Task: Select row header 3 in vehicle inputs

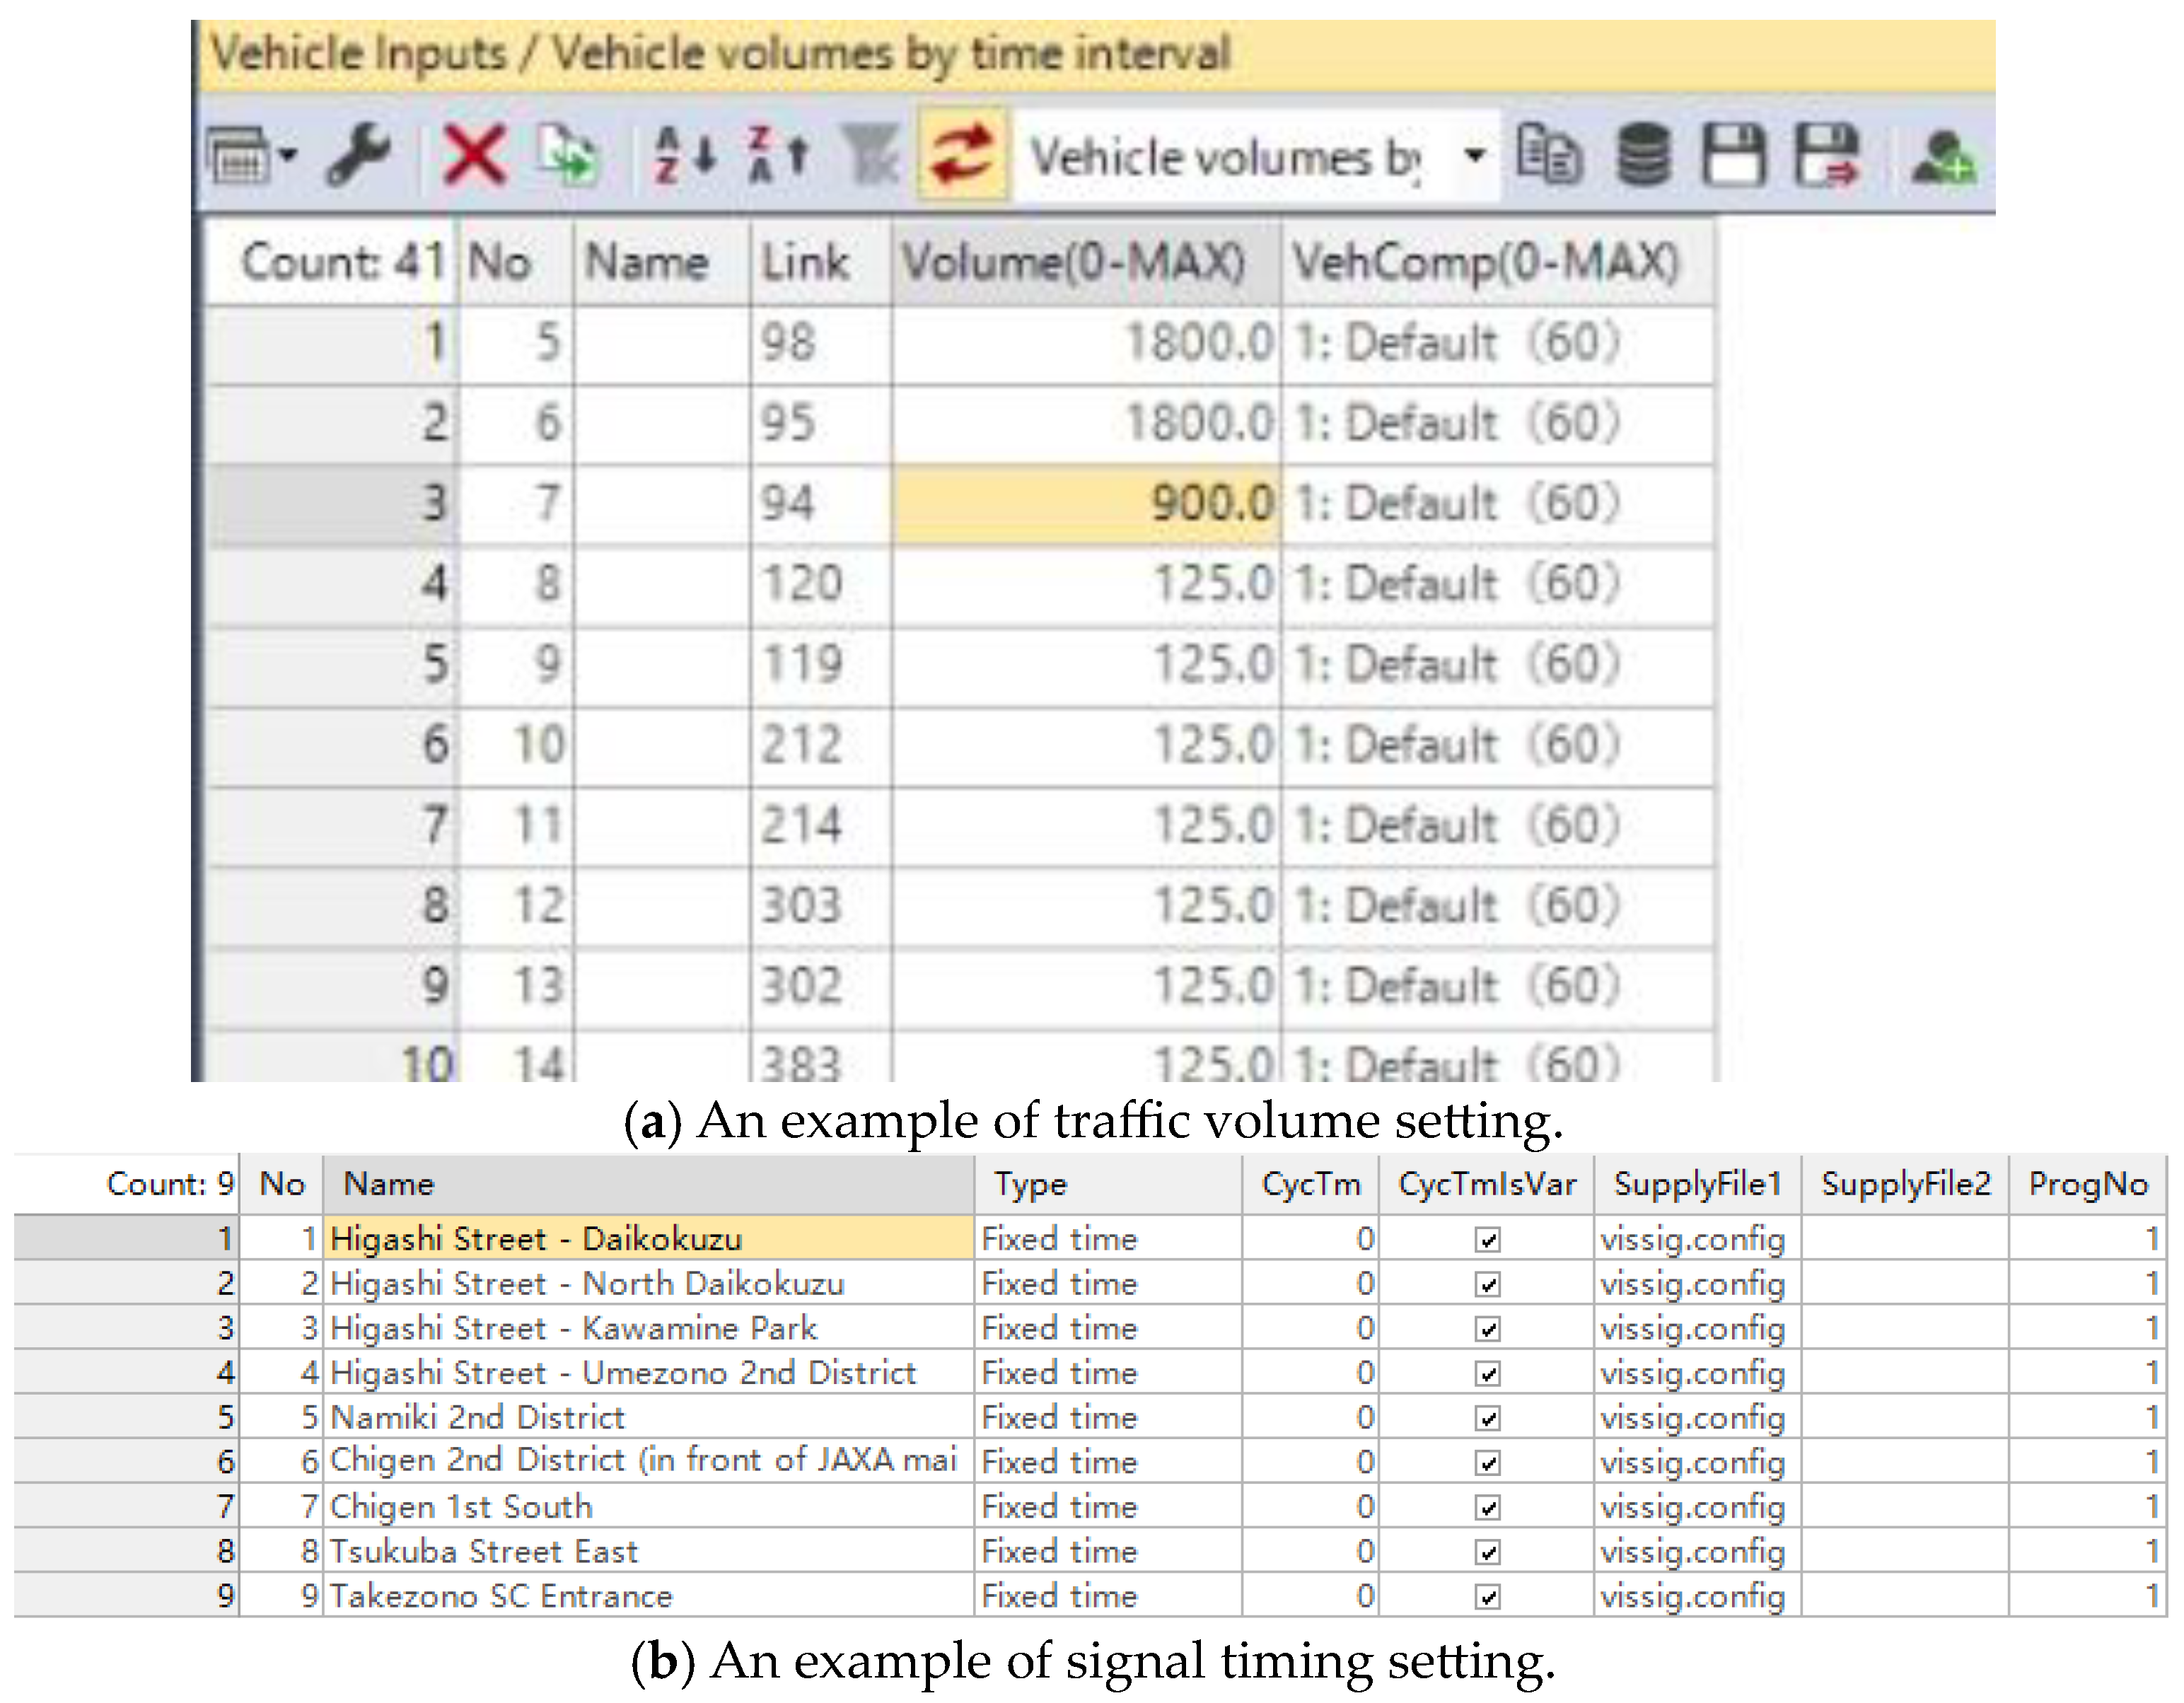Action: coord(333,504)
